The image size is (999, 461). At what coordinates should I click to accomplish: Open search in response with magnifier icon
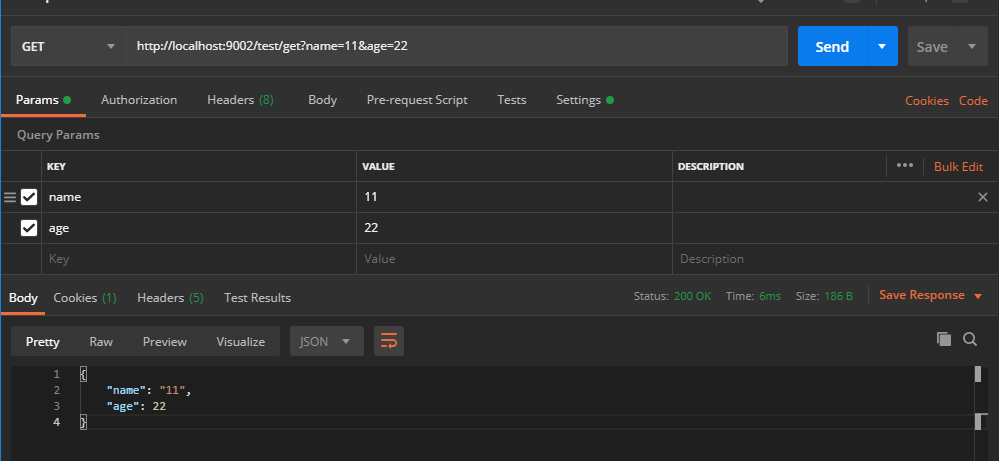(x=970, y=339)
